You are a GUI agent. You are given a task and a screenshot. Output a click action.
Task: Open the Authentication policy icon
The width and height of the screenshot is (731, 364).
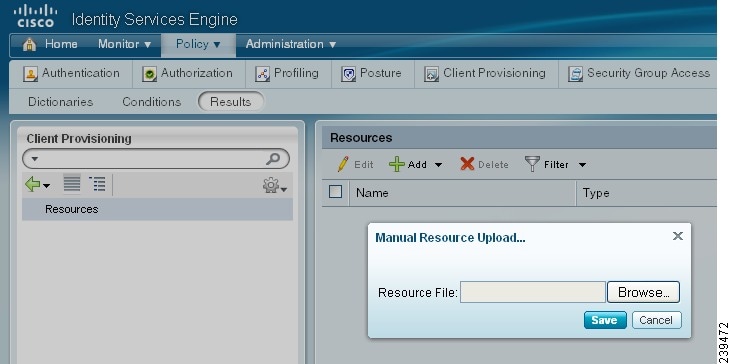click(x=30, y=75)
